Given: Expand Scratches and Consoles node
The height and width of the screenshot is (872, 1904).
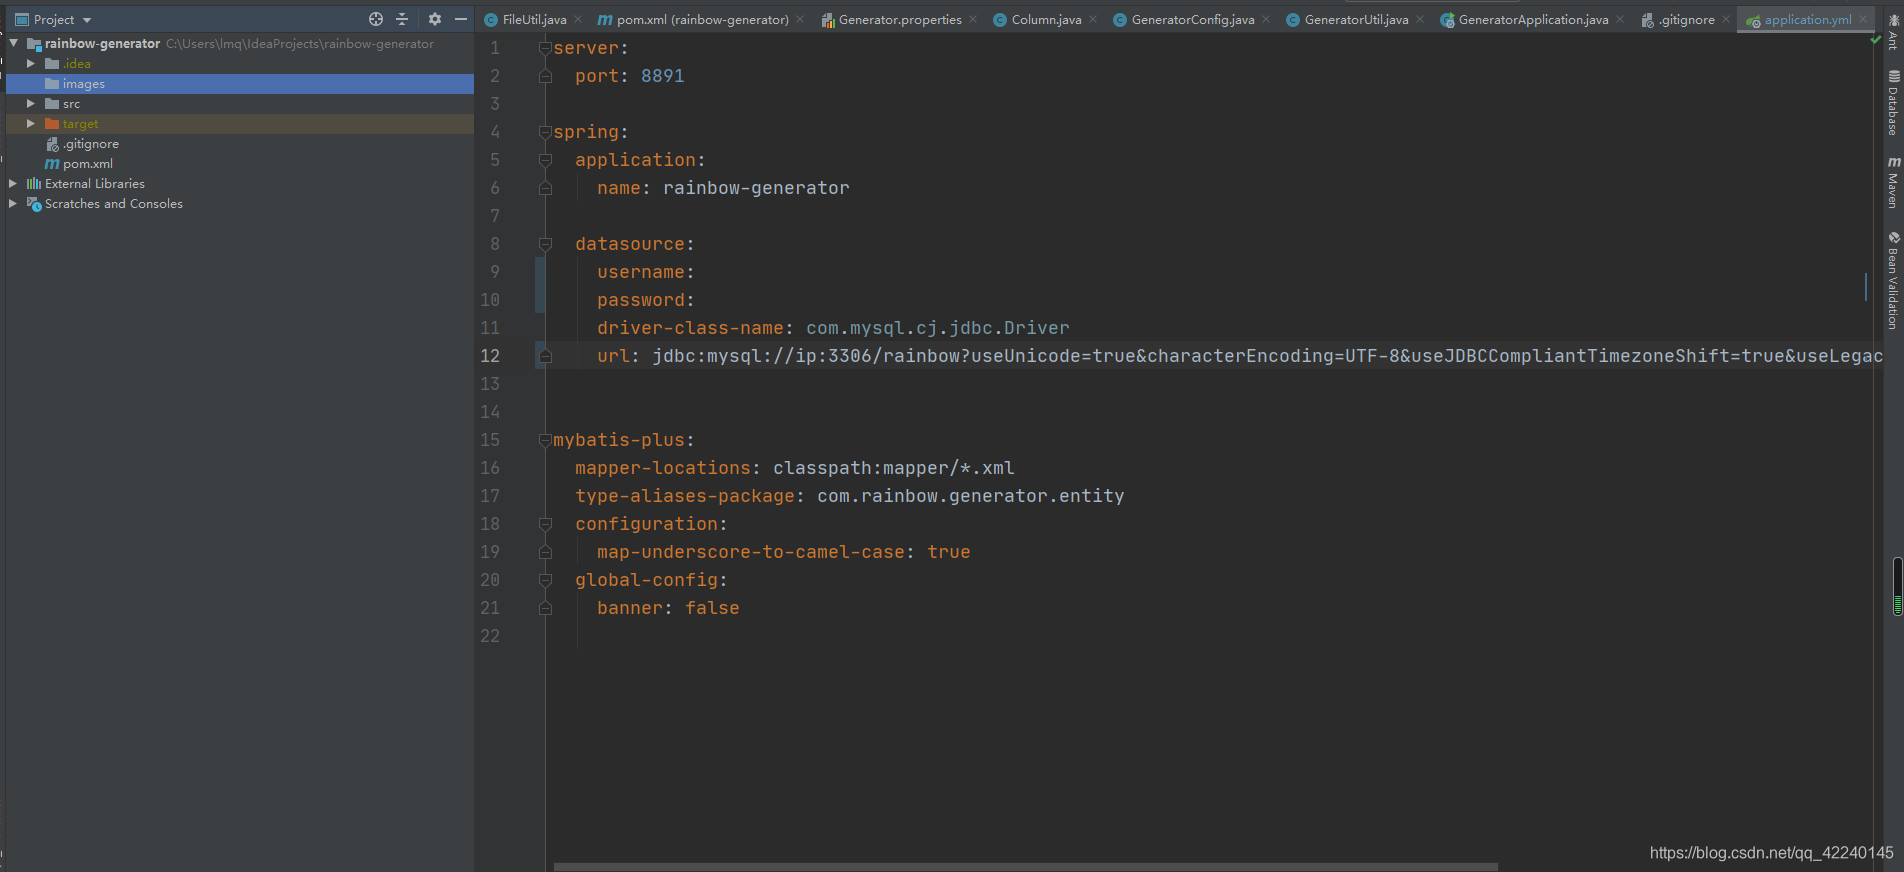Looking at the screenshot, I should (13, 203).
